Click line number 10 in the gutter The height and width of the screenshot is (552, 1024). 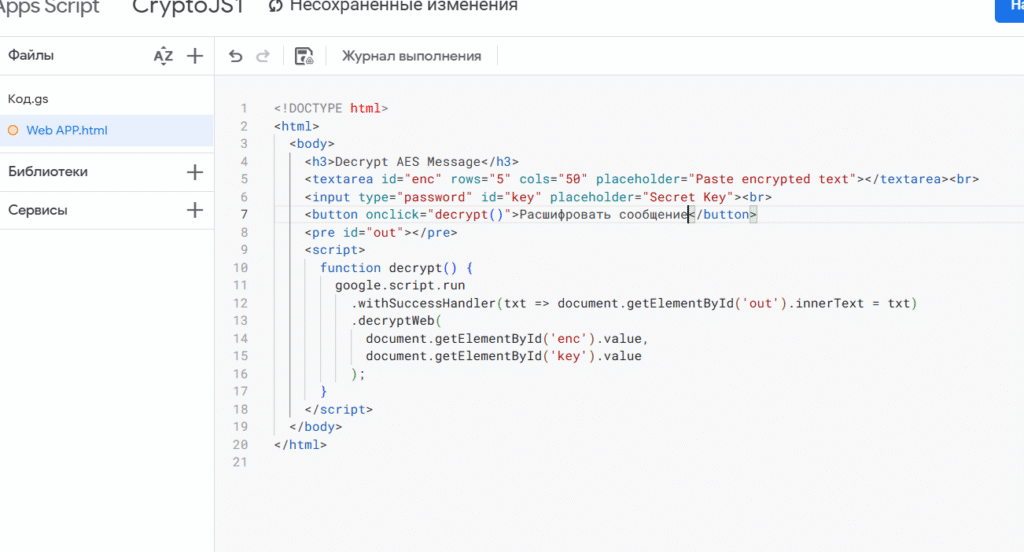click(x=240, y=268)
